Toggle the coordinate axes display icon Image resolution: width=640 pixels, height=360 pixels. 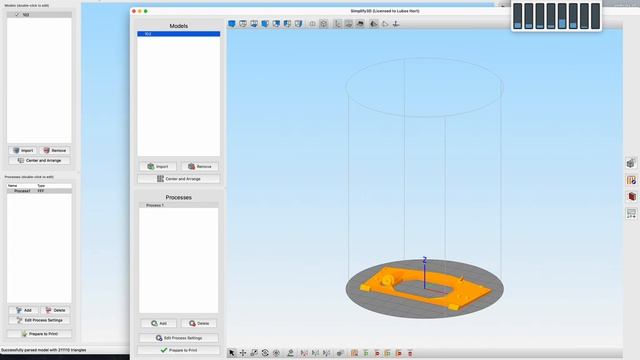(x=338, y=24)
